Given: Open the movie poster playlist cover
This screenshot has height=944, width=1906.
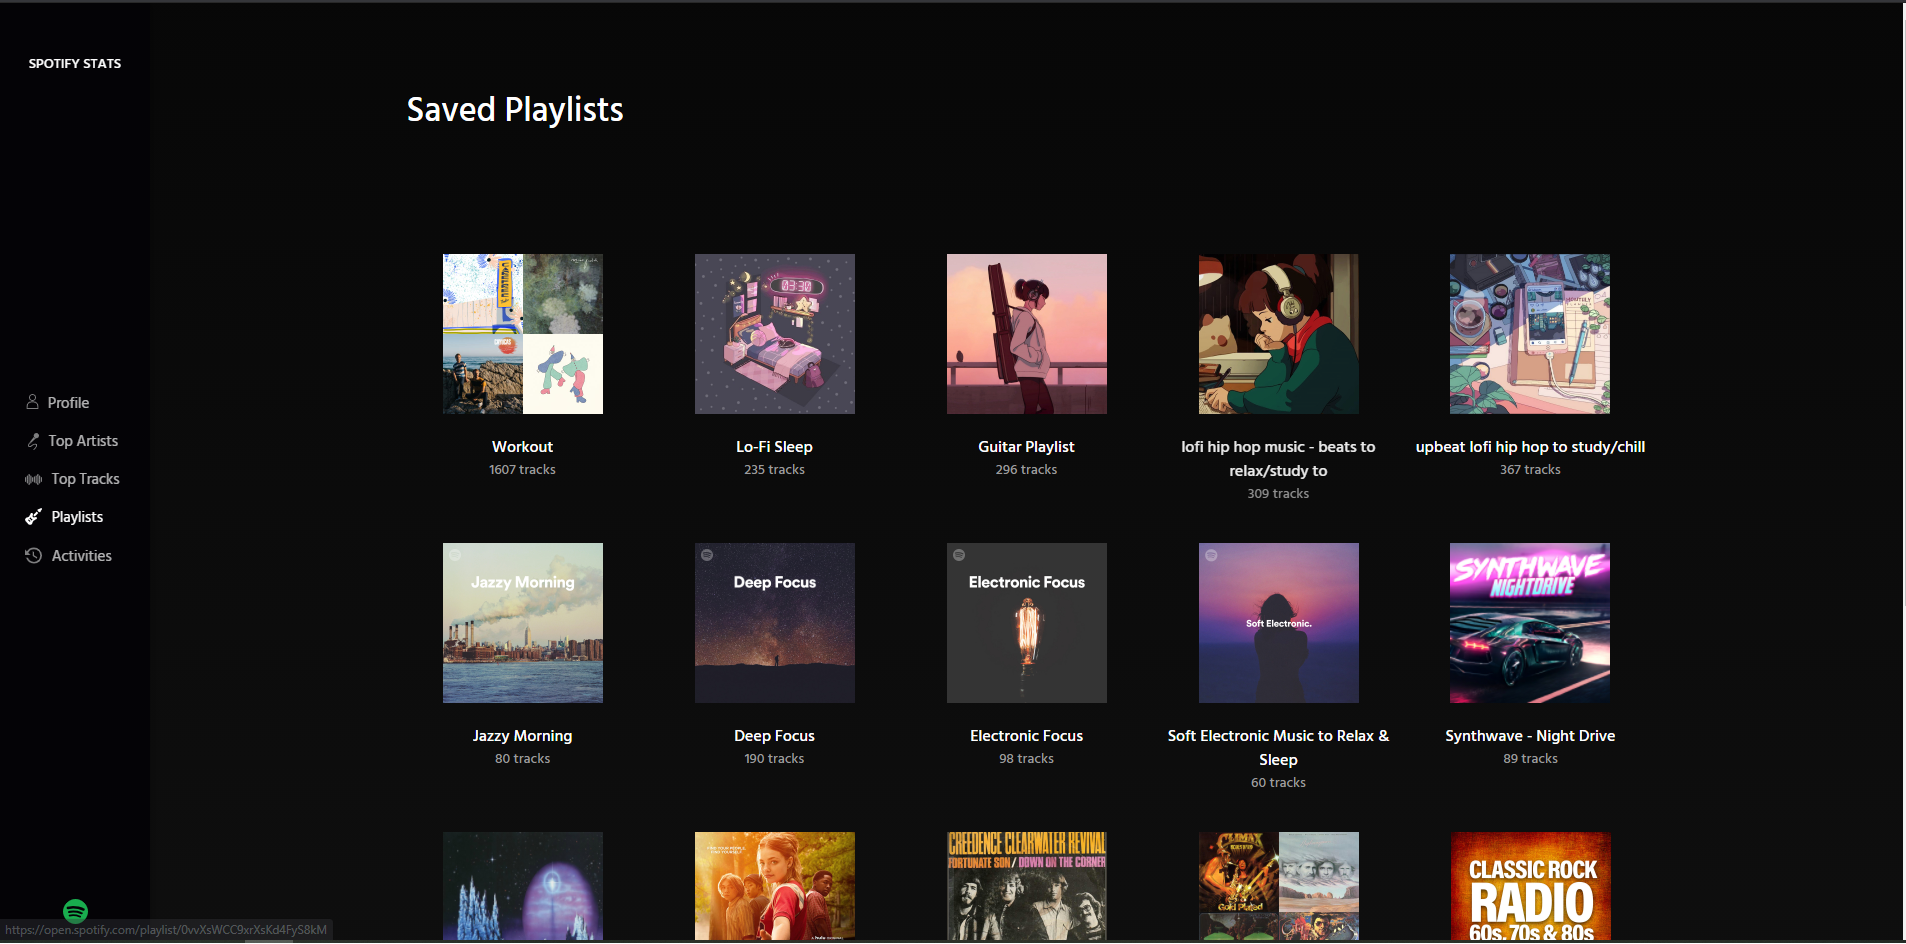Looking at the screenshot, I should coord(775,886).
